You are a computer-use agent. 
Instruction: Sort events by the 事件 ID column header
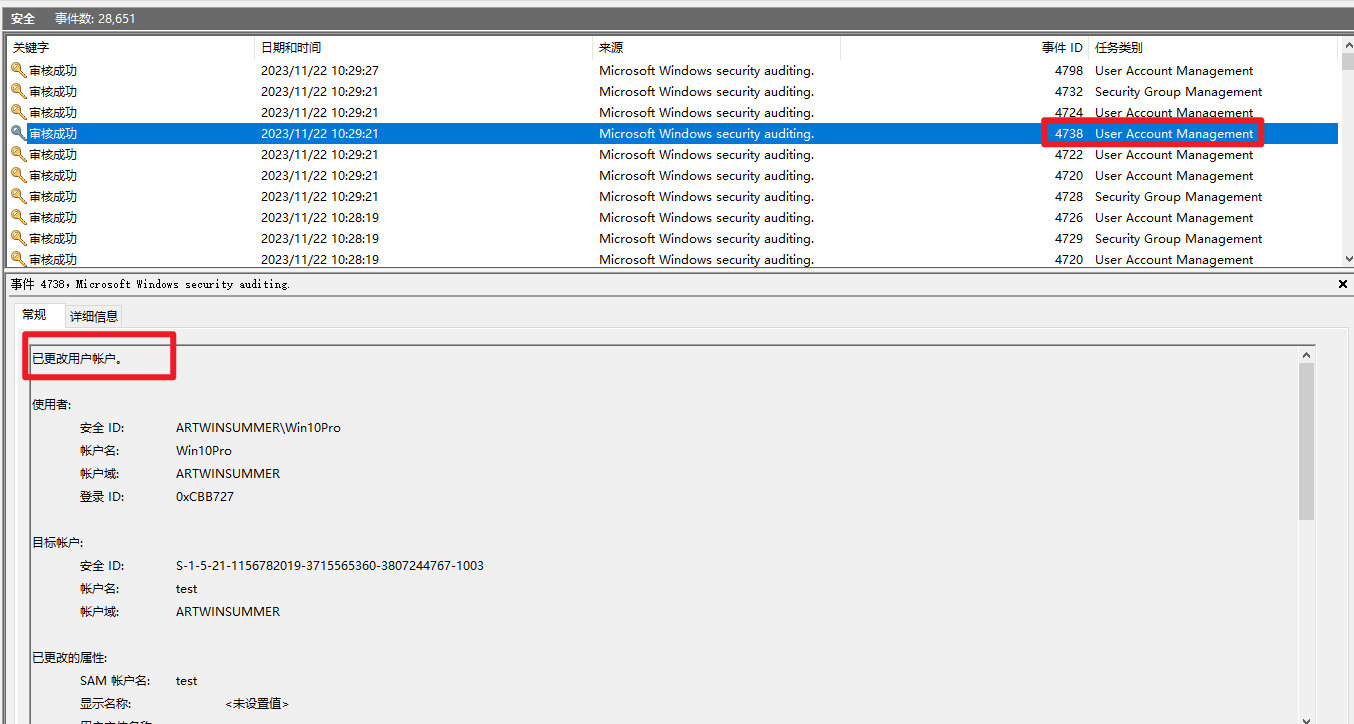pos(964,48)
